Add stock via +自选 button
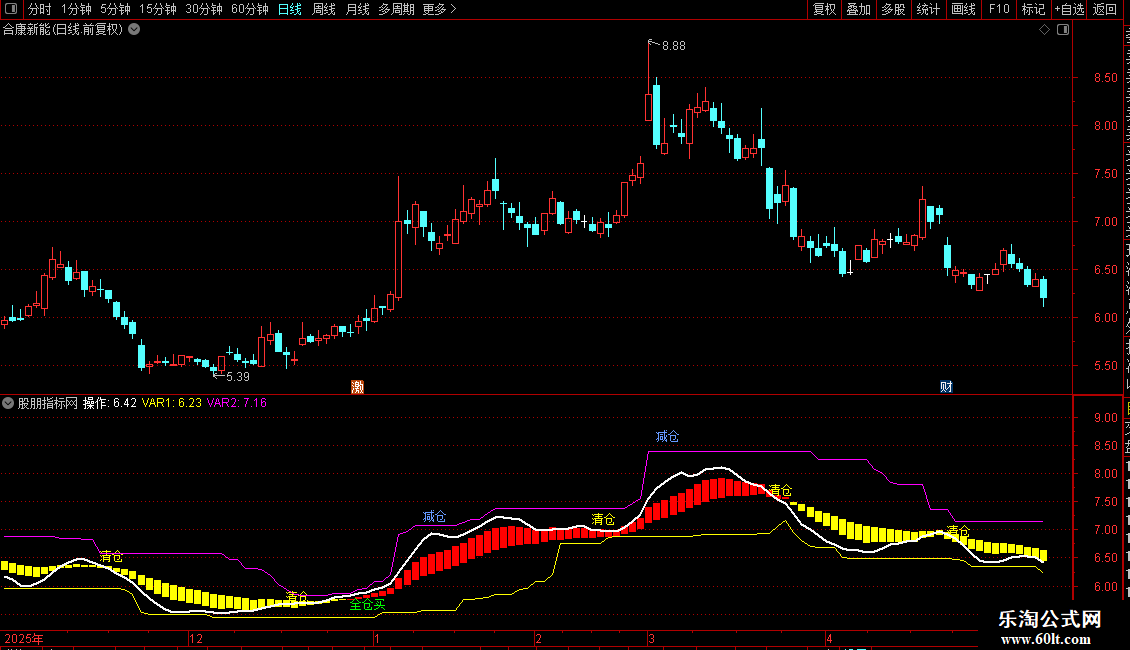1130x650 pixels. 1069,9
